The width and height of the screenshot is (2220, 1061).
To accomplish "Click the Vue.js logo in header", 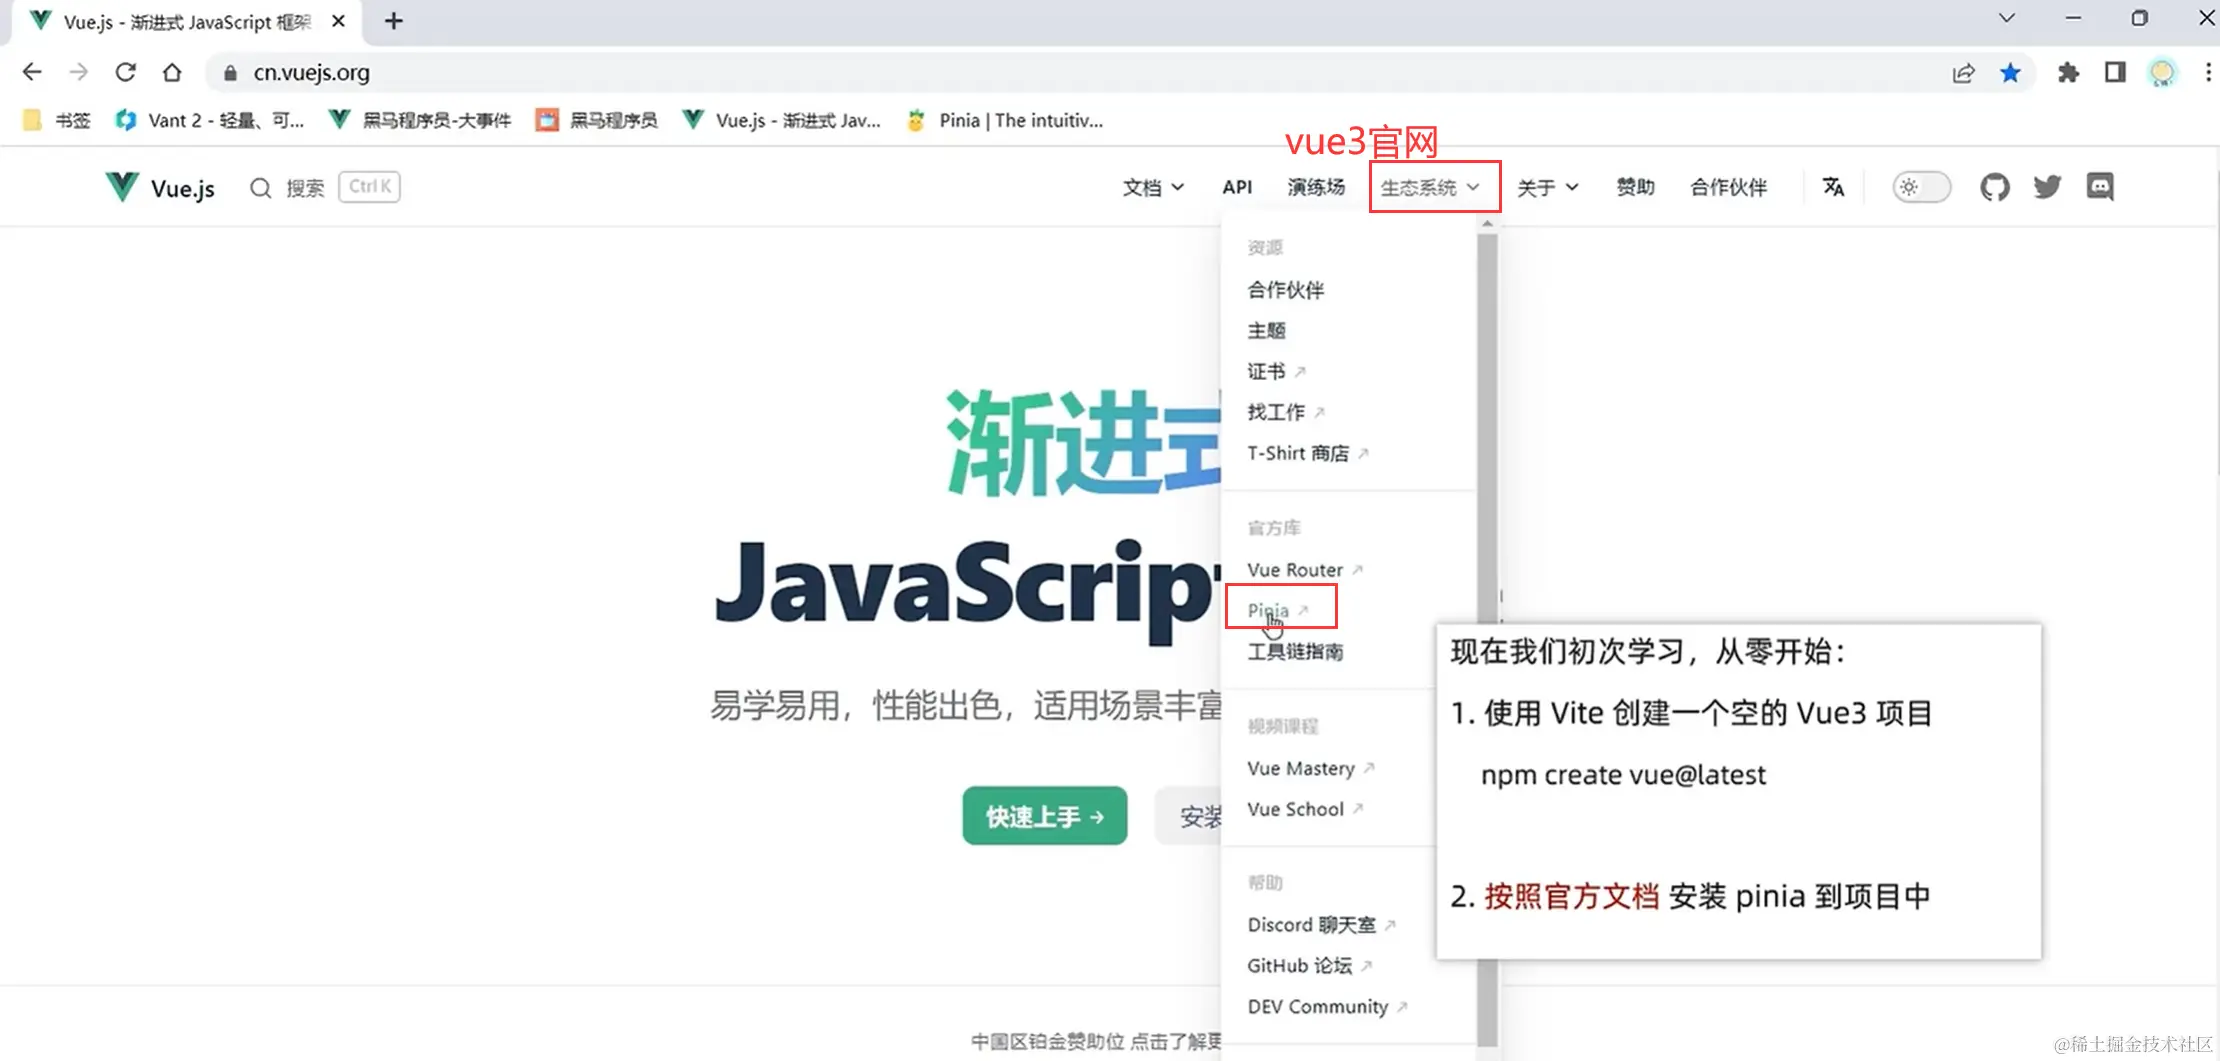I will pyautogui.click(x=160, y=187).
